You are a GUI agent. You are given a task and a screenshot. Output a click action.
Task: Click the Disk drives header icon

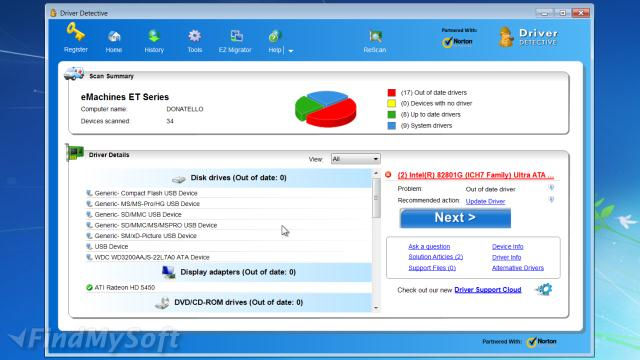click(179, 179)
